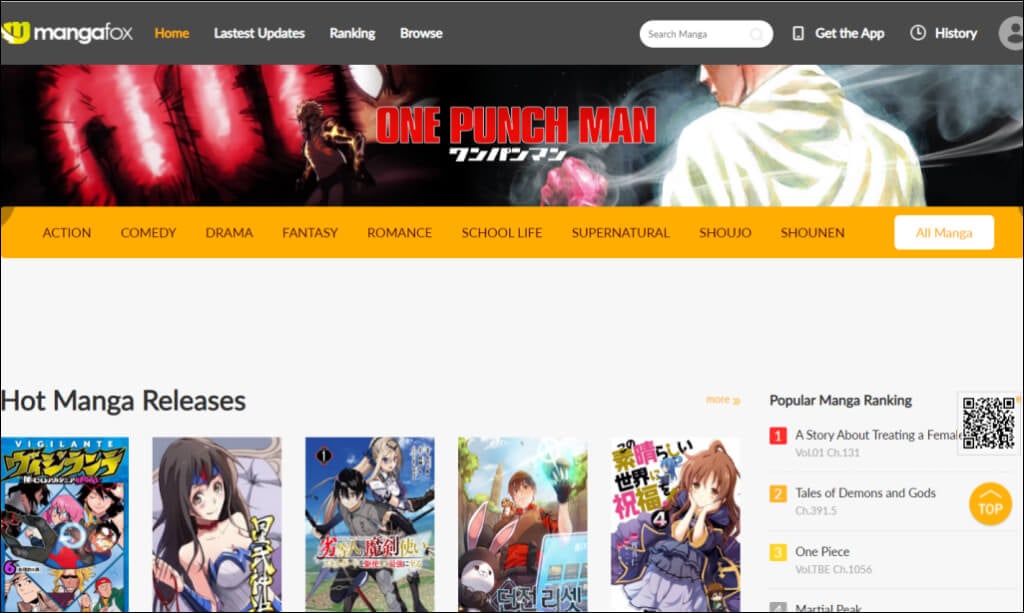Select the SUPERNATURAL genre

(x=620, y=233)
